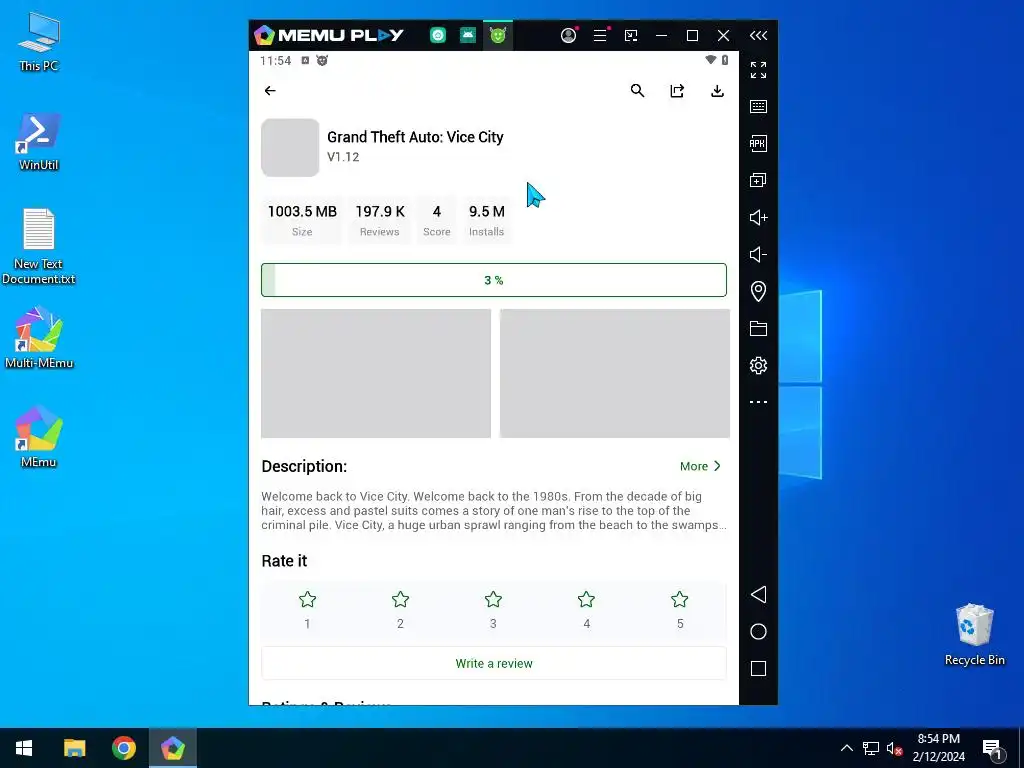Click the description paragraph text
The width and height of the screenshot is (1024, 768).
pos(494,511)
